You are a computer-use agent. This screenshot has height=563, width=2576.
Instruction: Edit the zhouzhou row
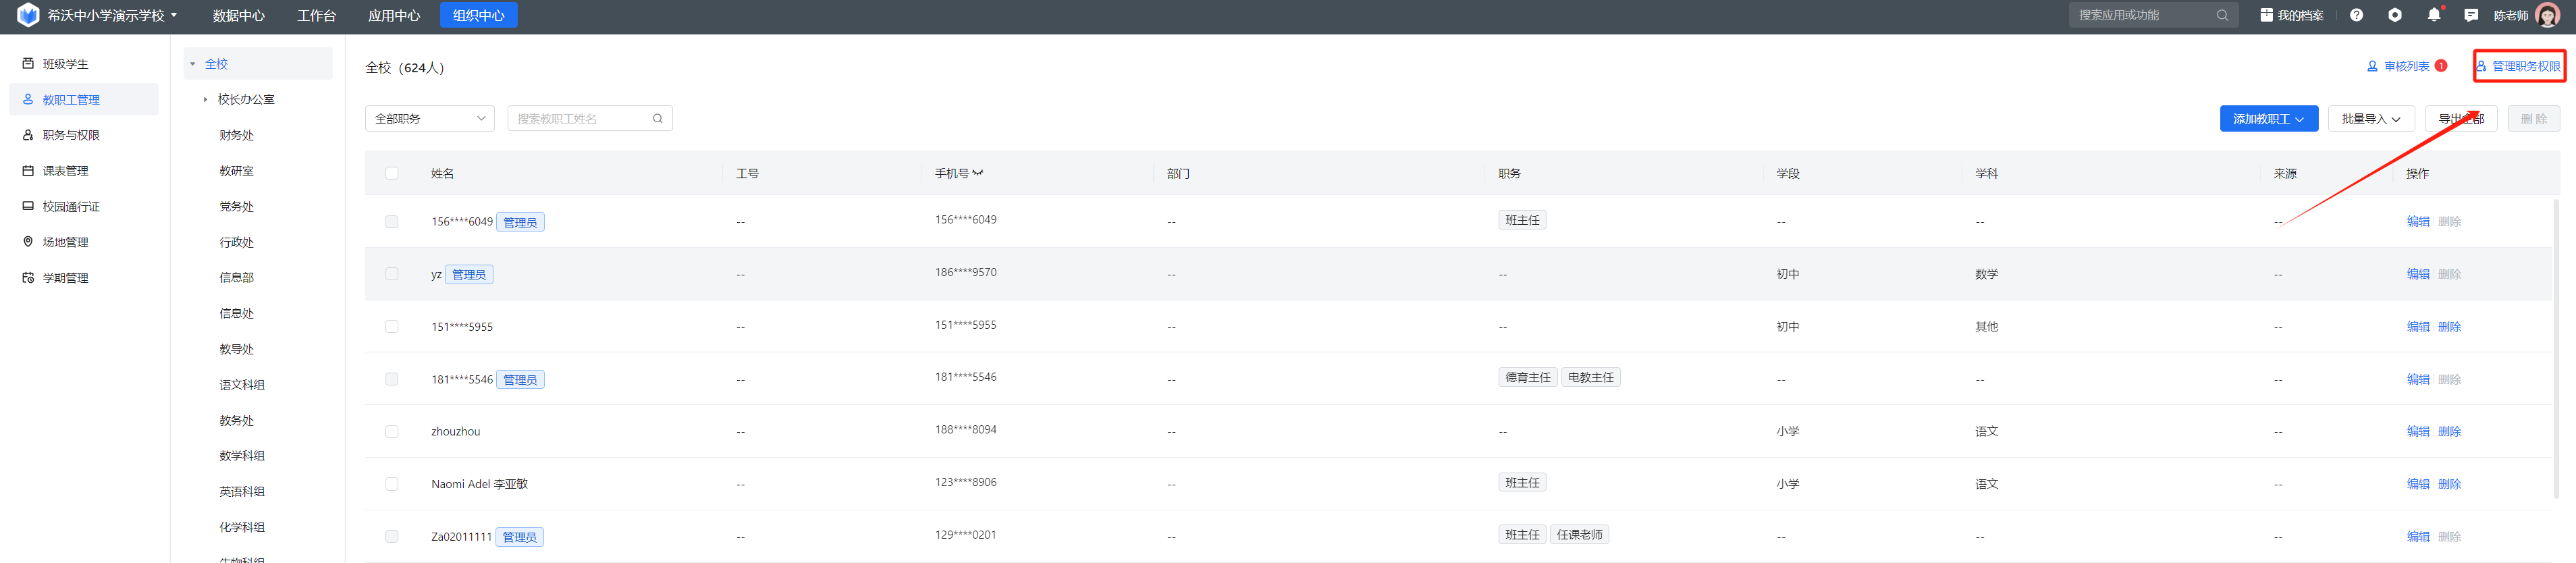click(2417, 431)
